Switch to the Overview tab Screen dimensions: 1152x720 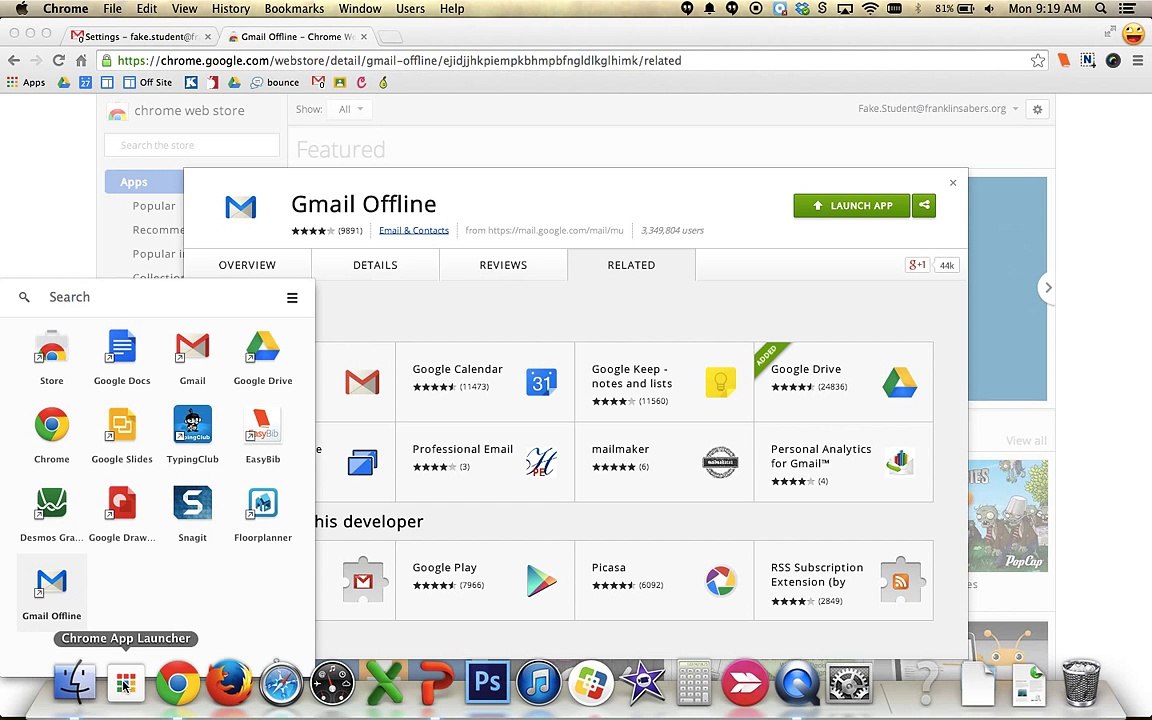point(247,265)
